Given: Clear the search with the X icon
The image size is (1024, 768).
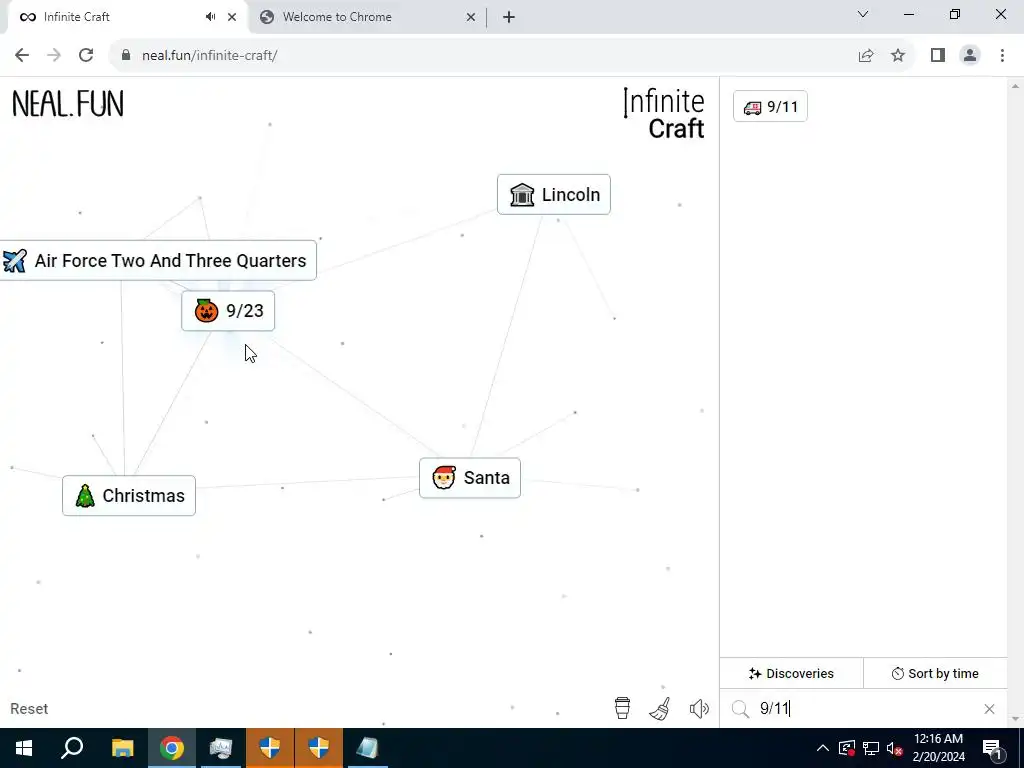Looking at the screenshot, I should point(989,709).
